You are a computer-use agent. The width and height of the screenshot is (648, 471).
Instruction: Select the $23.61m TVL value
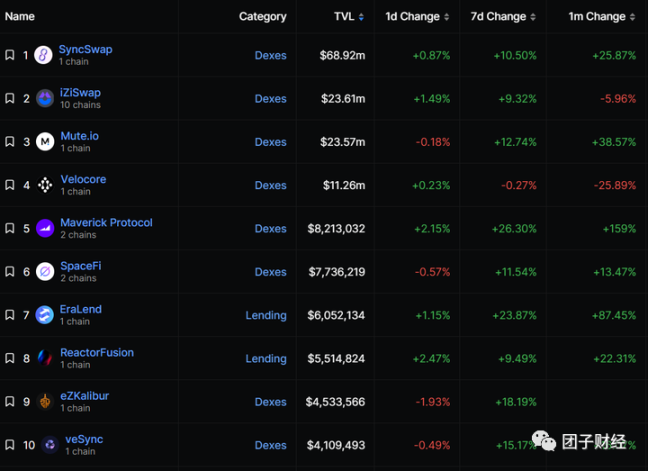point(343,99)
